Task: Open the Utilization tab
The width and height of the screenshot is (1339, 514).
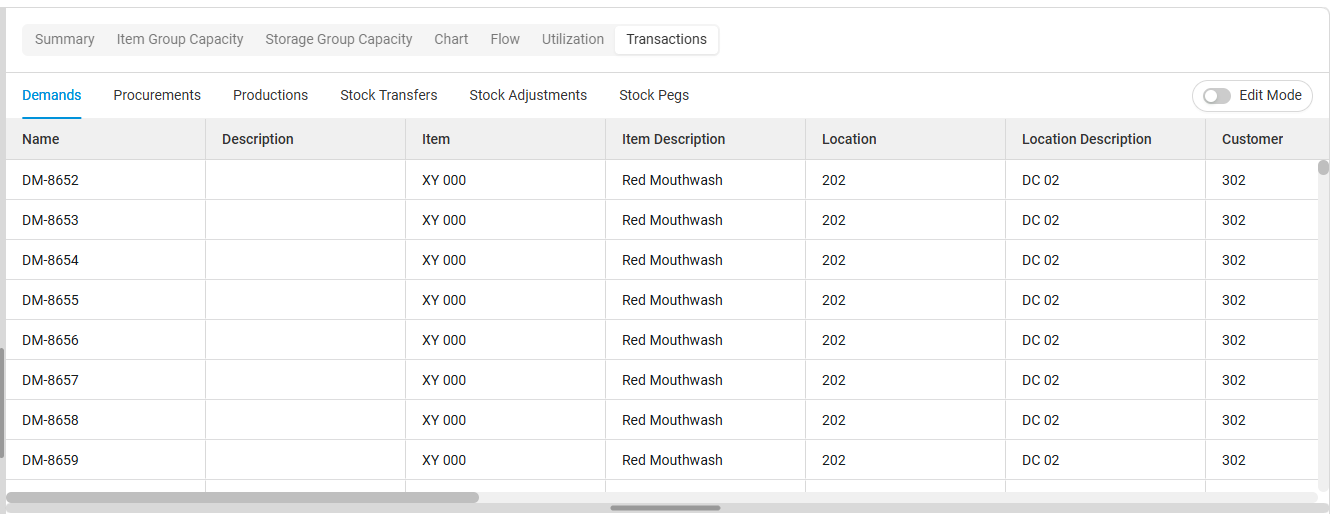Action: point(573,40)
